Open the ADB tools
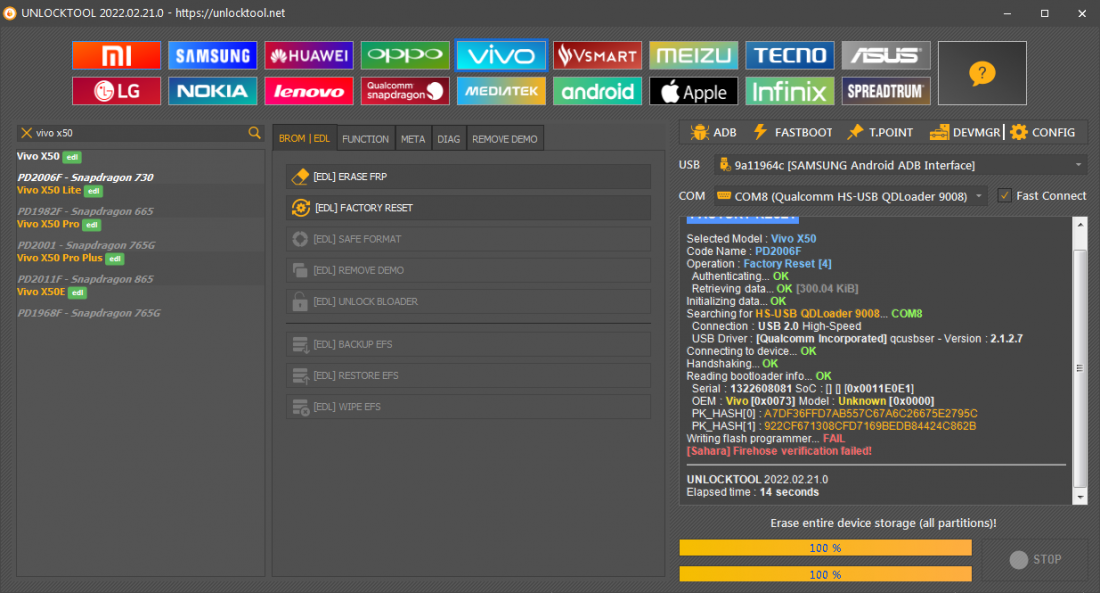Screen dimensions: 1100x593 point(713,132)
